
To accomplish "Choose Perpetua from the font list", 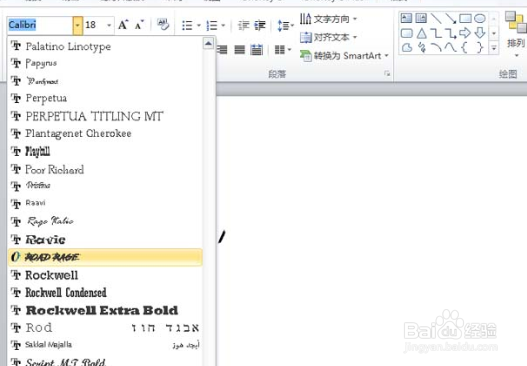I will 105,98.
